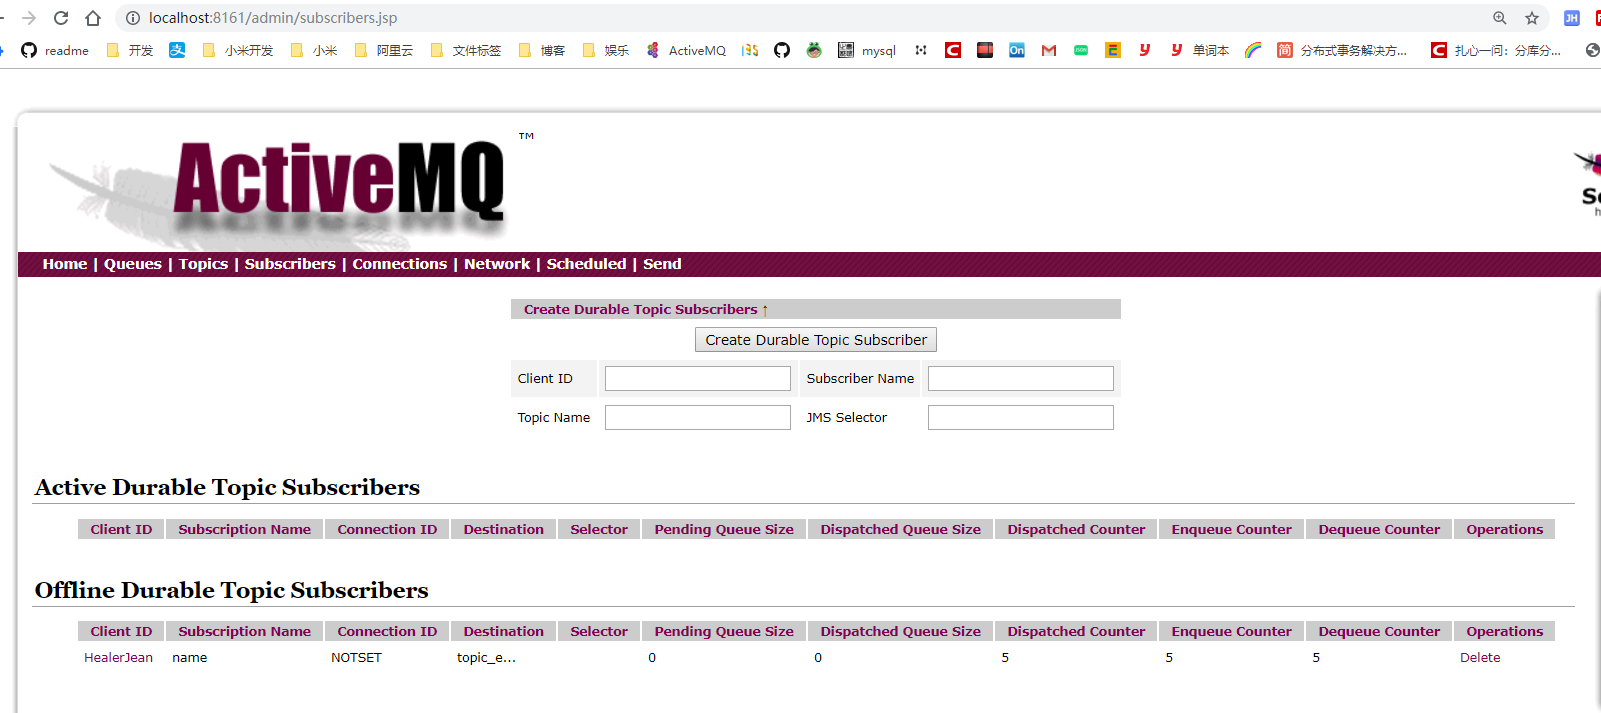Click Create Durable Topic Subscriber button

816,340
